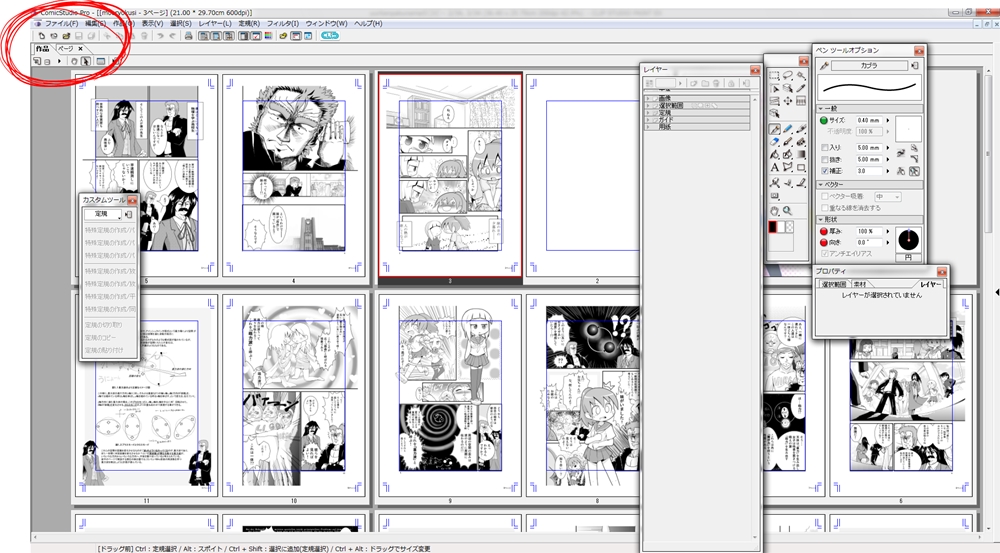Collapse the 一般 section
The image size is (1000, 553).
pos(821,108)
